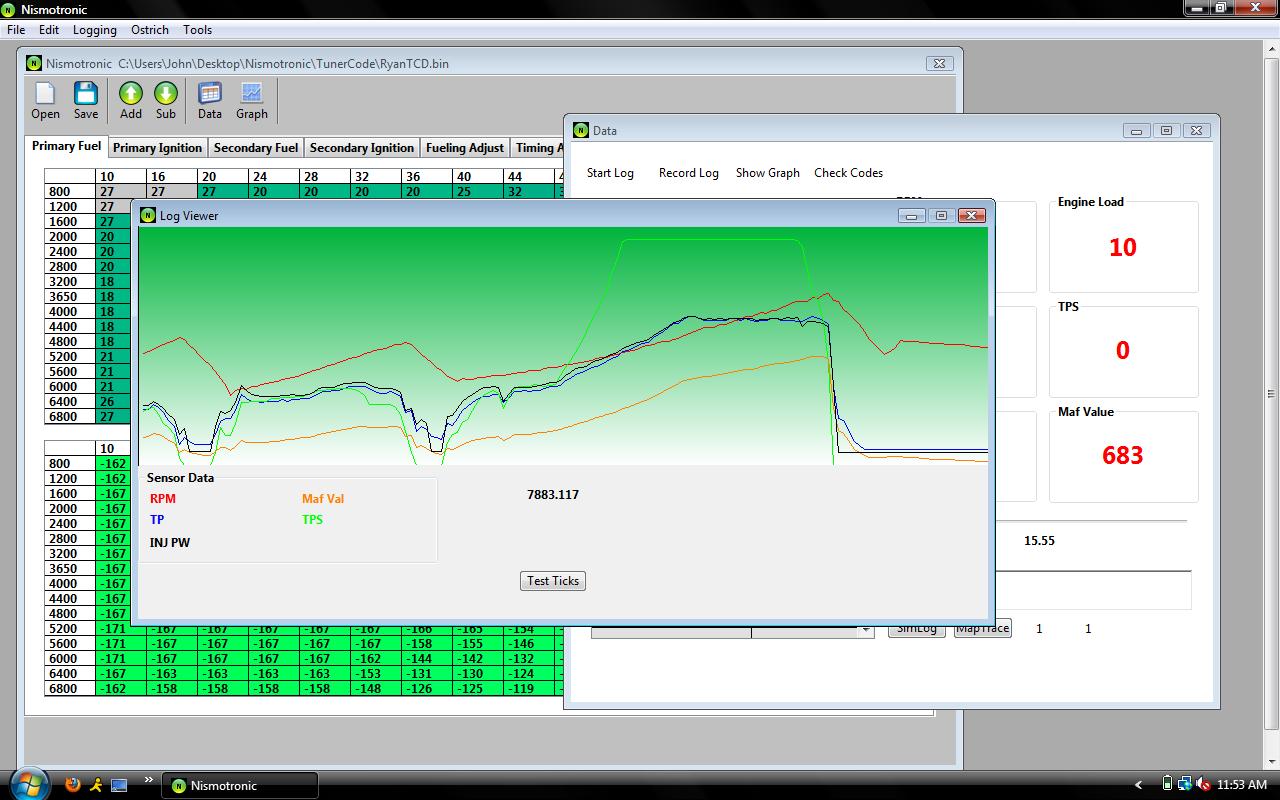Click Show Graph in Data window
The height and width of the screenshot is (800, 1280).
point(767,173)
